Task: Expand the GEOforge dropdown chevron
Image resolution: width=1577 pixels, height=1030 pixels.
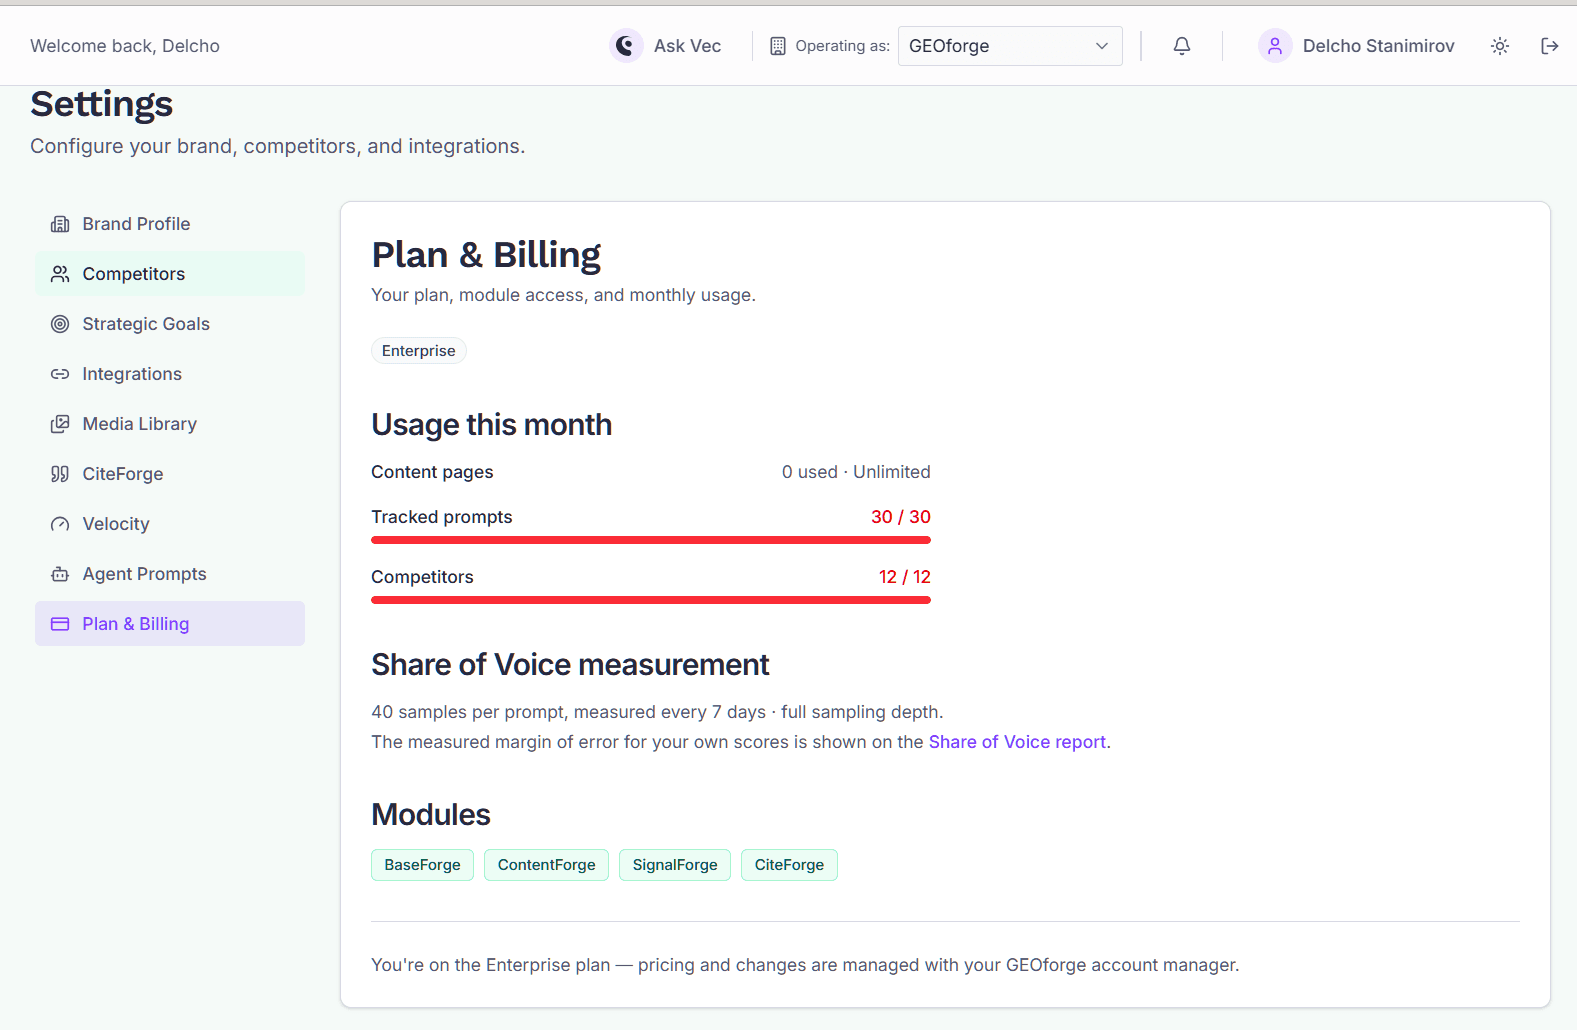Action: pos(1102,46)
